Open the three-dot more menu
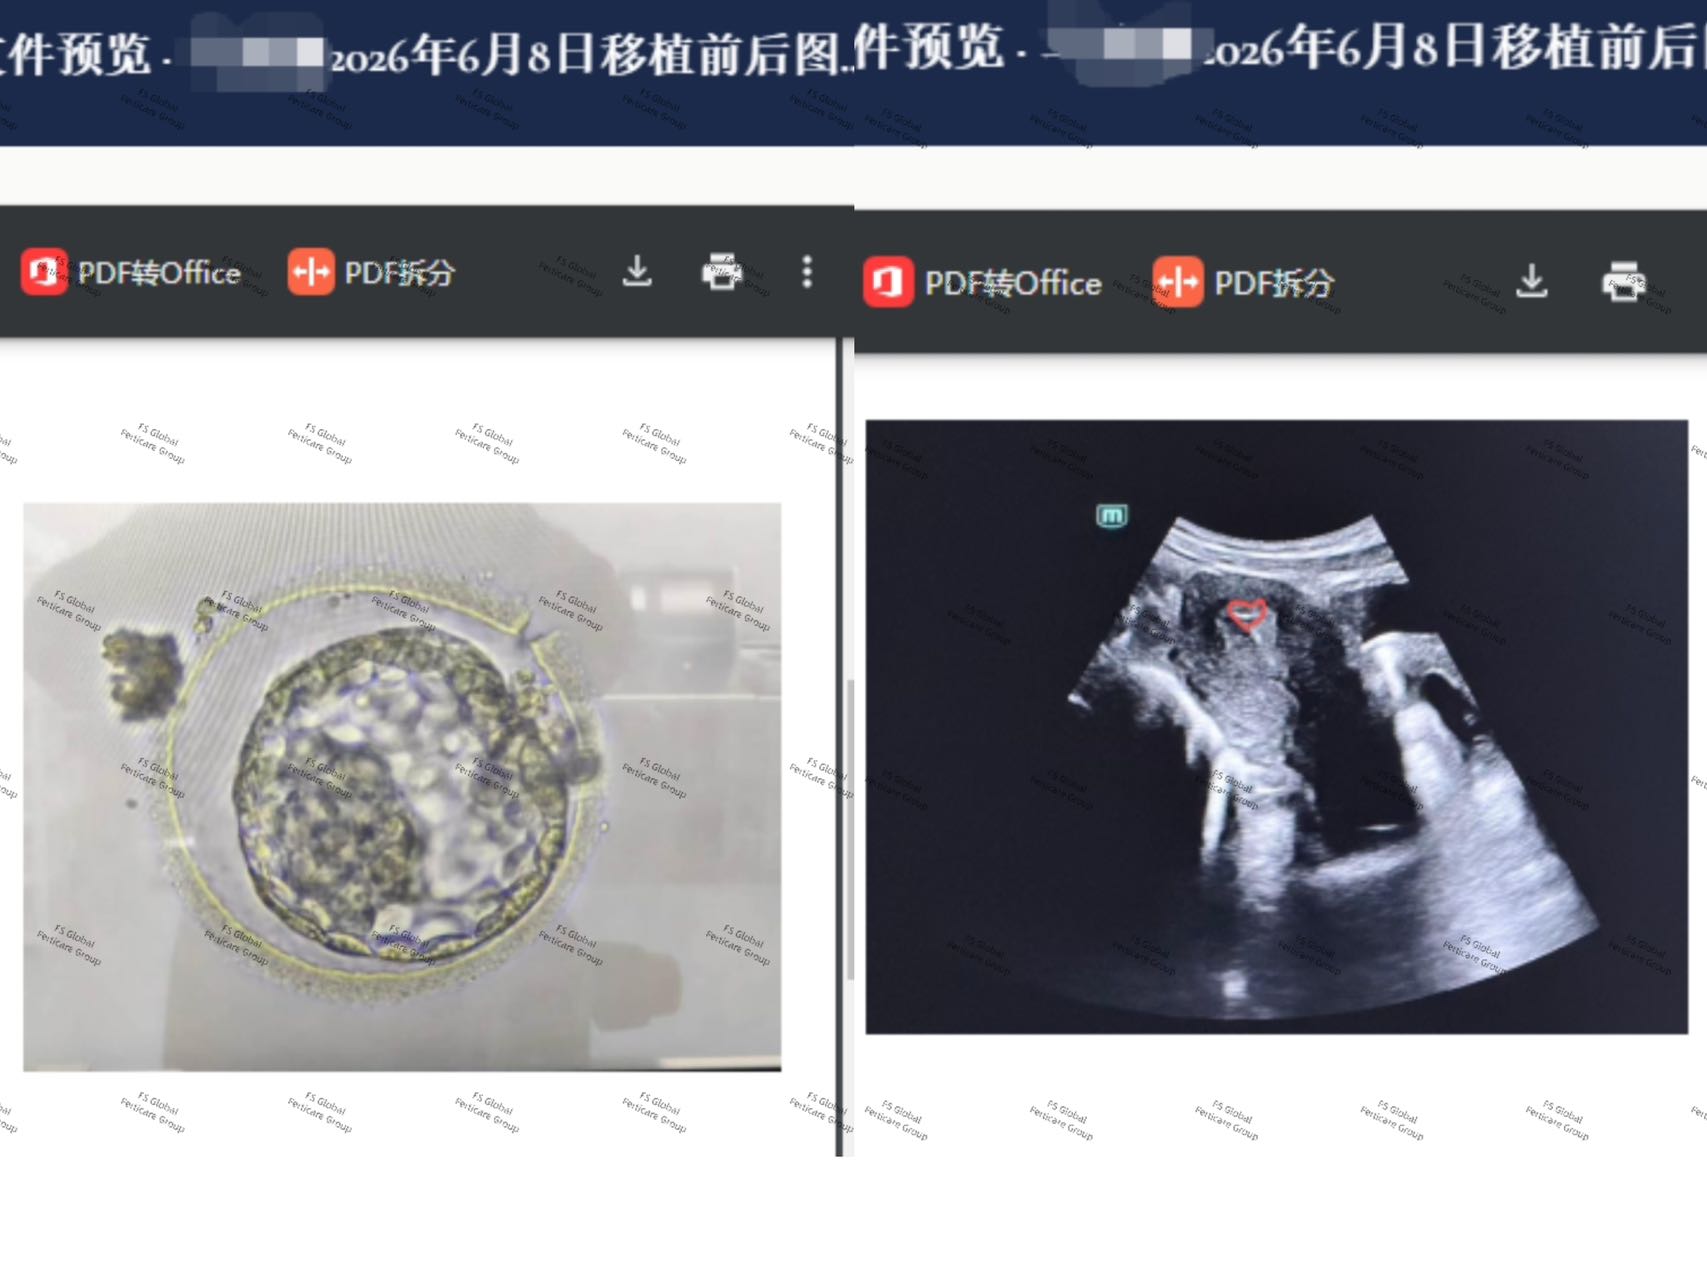The width and height of the screenshot is (1707, 1280). pos(807,272)
